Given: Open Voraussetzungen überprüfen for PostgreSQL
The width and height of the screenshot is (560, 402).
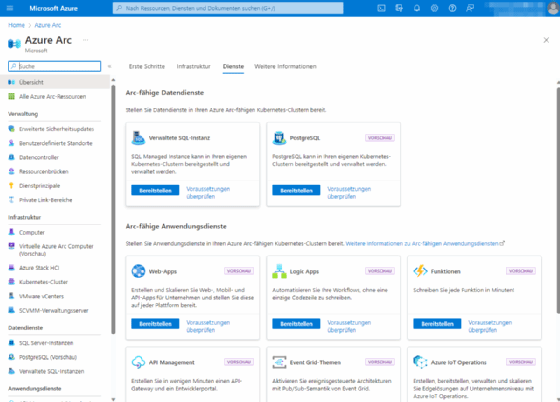Looking at the screenshot, I should [349, 192].
